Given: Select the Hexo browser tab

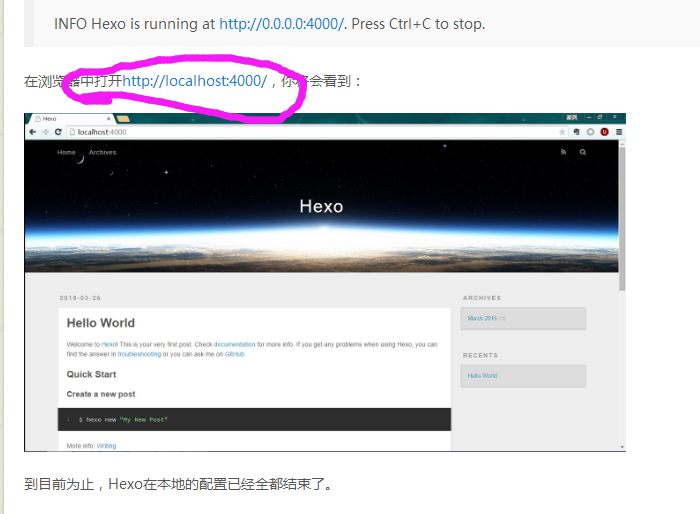Looking at the screenshot, I should pyautogui.click(x=71, y=119).
